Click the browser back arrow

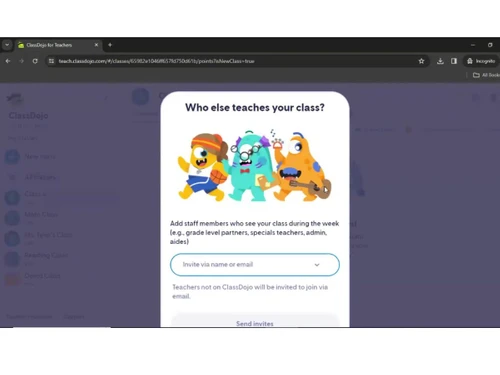coord(8,61)
